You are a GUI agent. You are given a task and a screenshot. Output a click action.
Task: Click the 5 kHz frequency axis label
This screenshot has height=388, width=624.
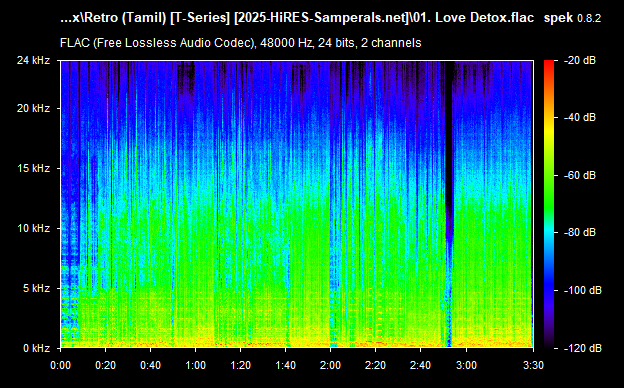click(x=36, y=288)
